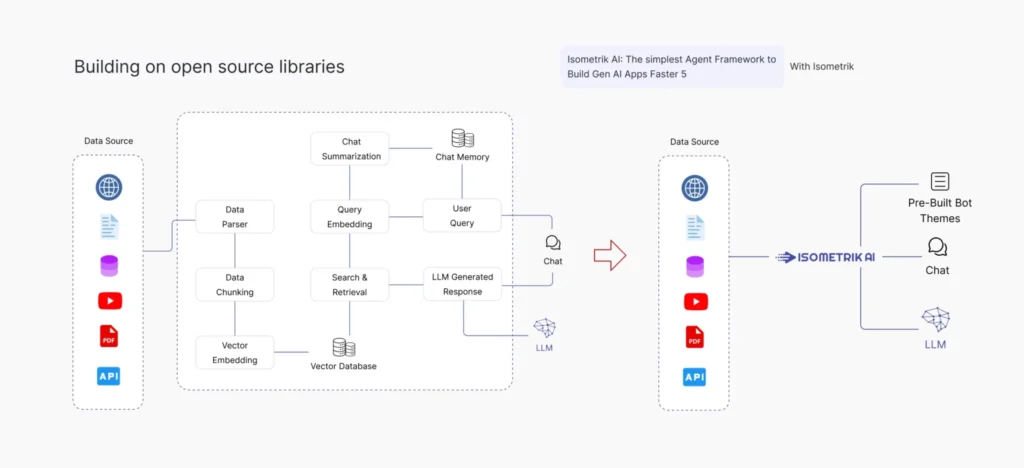The height and width of the screenshot is (468, 1024).
Task: Click the large Chat icon under Pre-Built Bot Themes
Action: point(937,247)
